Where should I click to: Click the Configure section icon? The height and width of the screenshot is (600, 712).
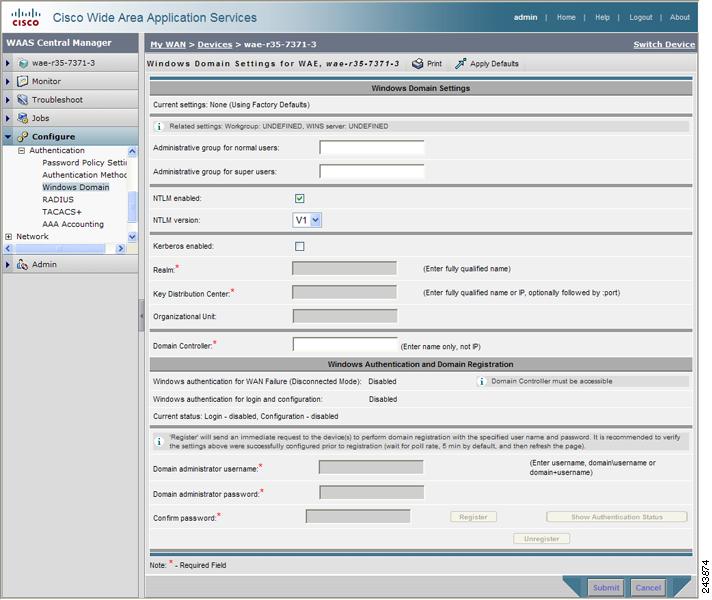[x=22, y=136]
